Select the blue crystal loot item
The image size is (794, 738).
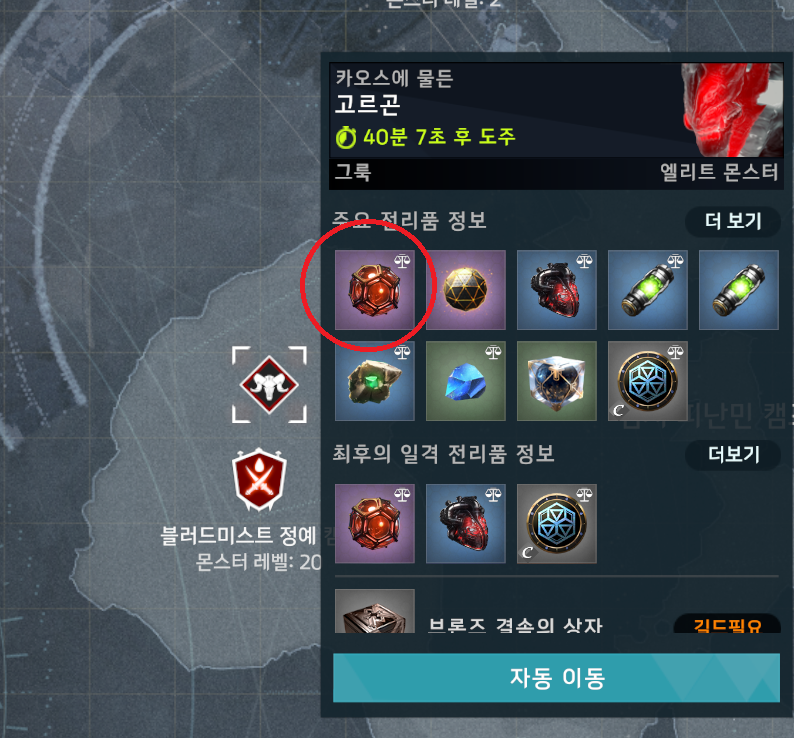point(465,381)
